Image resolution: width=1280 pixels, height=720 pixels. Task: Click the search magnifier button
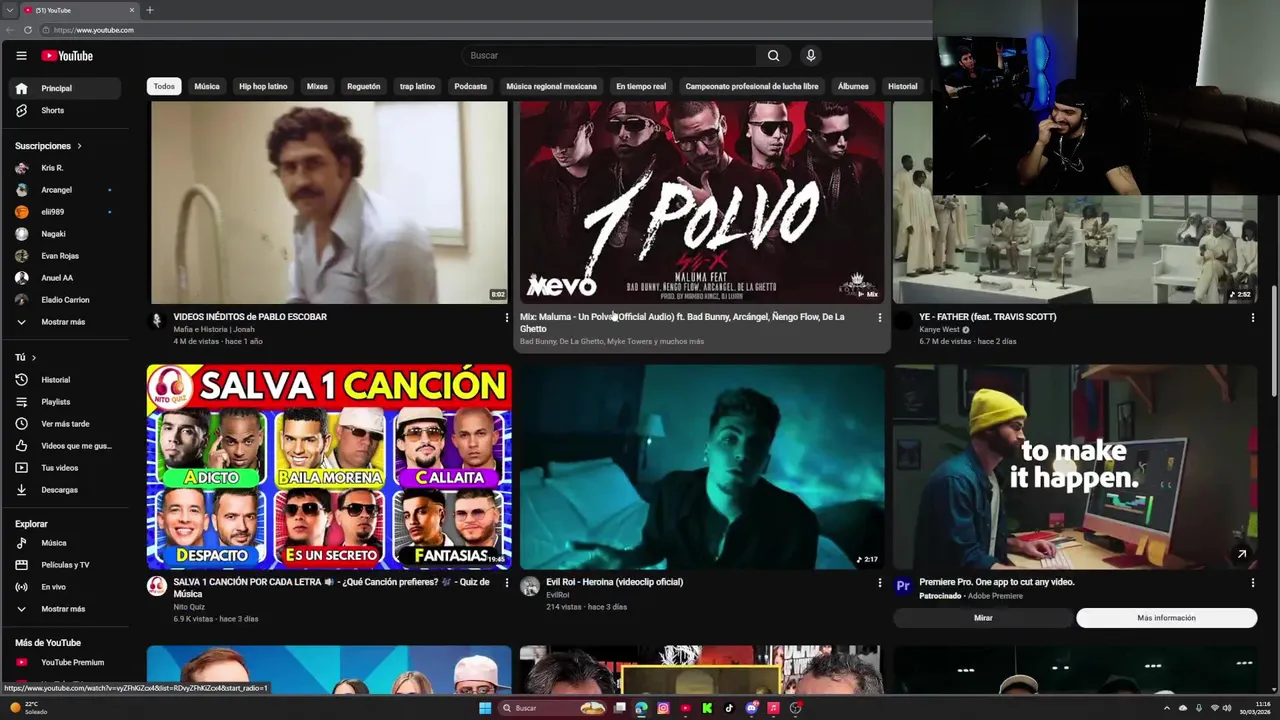click(773, 56)
